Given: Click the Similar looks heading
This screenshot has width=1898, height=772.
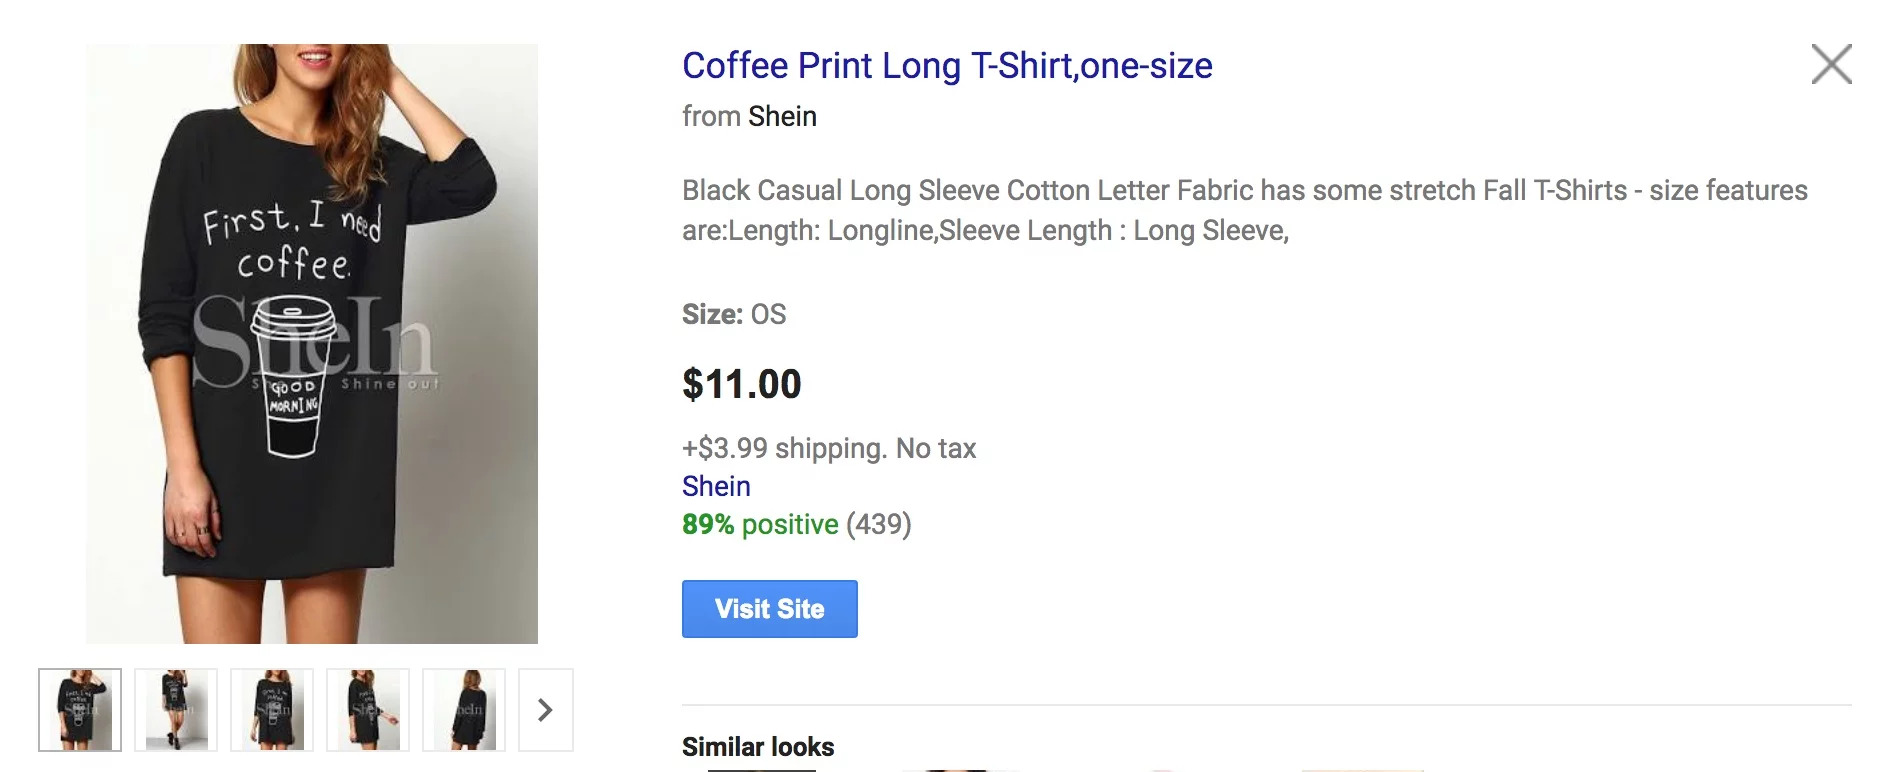Looking at the screenshot, I should pos(758,747).
